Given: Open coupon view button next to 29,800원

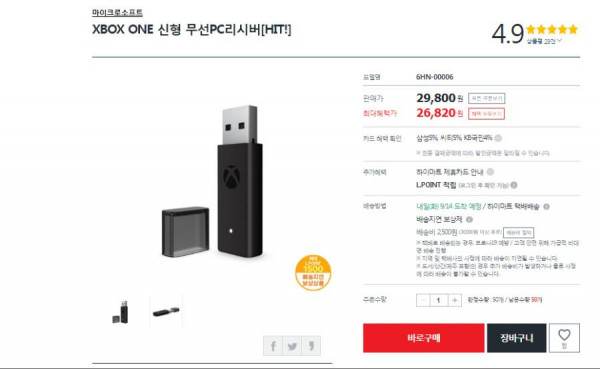Looking at the screenshot, I should [486, 98].
